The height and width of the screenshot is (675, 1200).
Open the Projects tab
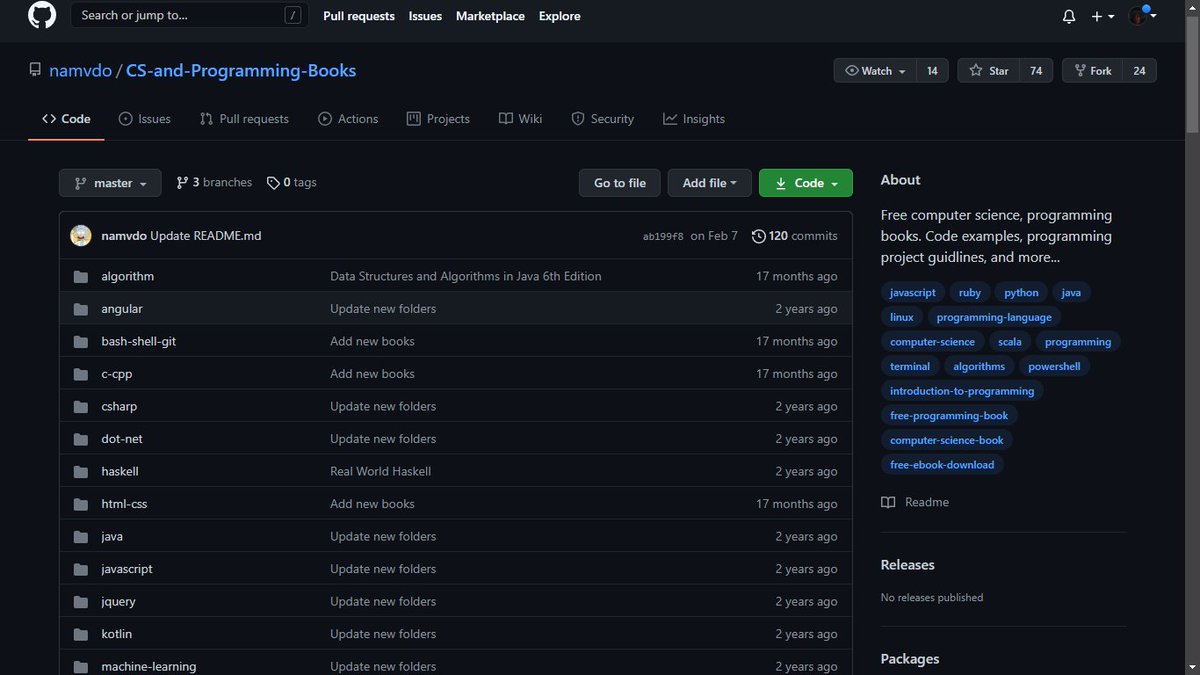pyautogui.click(x=438, y=119)
